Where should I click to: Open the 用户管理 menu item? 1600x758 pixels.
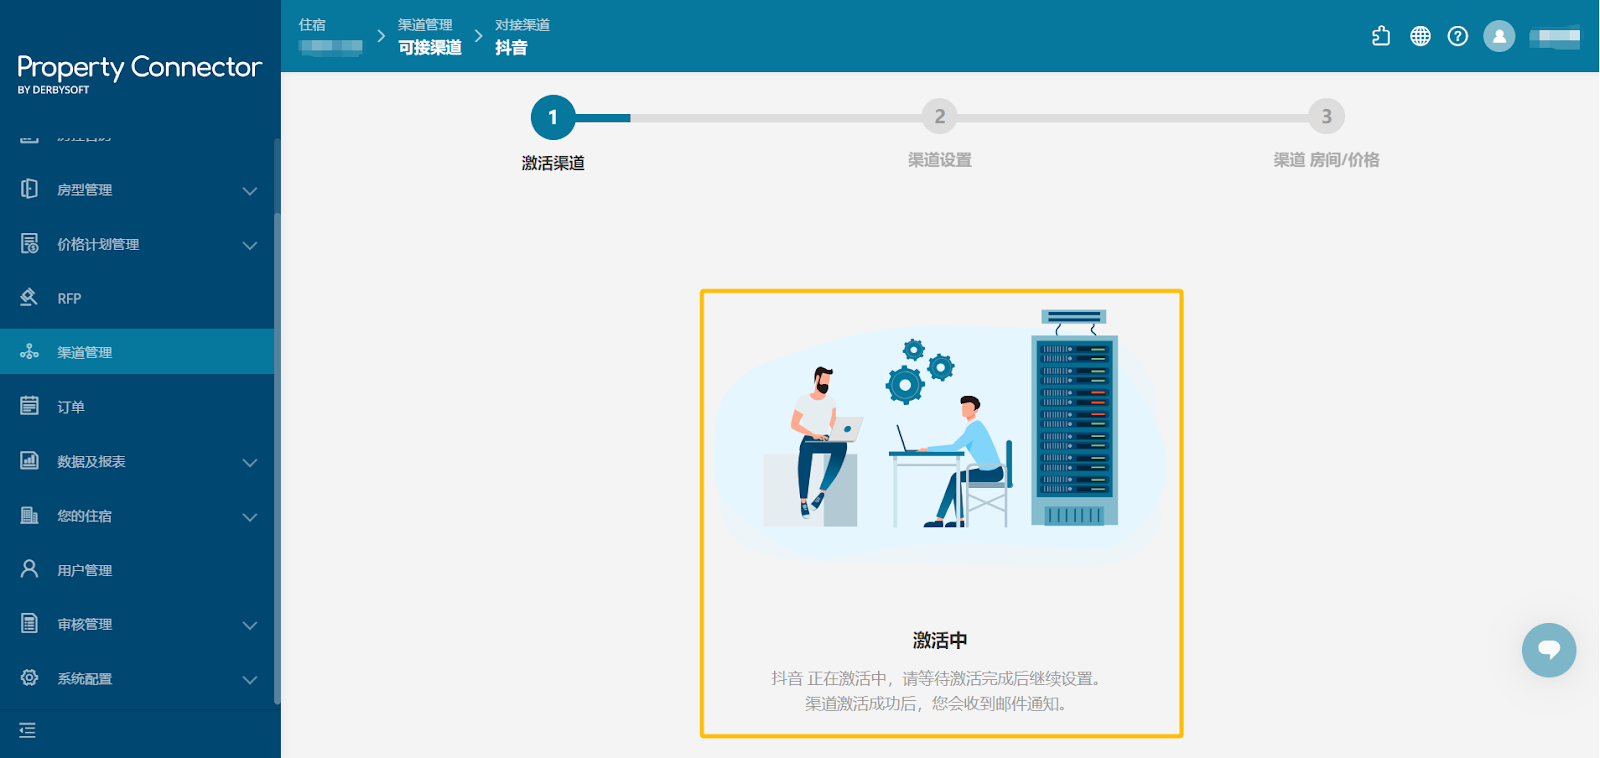pyautogui.click(x=137, y=569)
